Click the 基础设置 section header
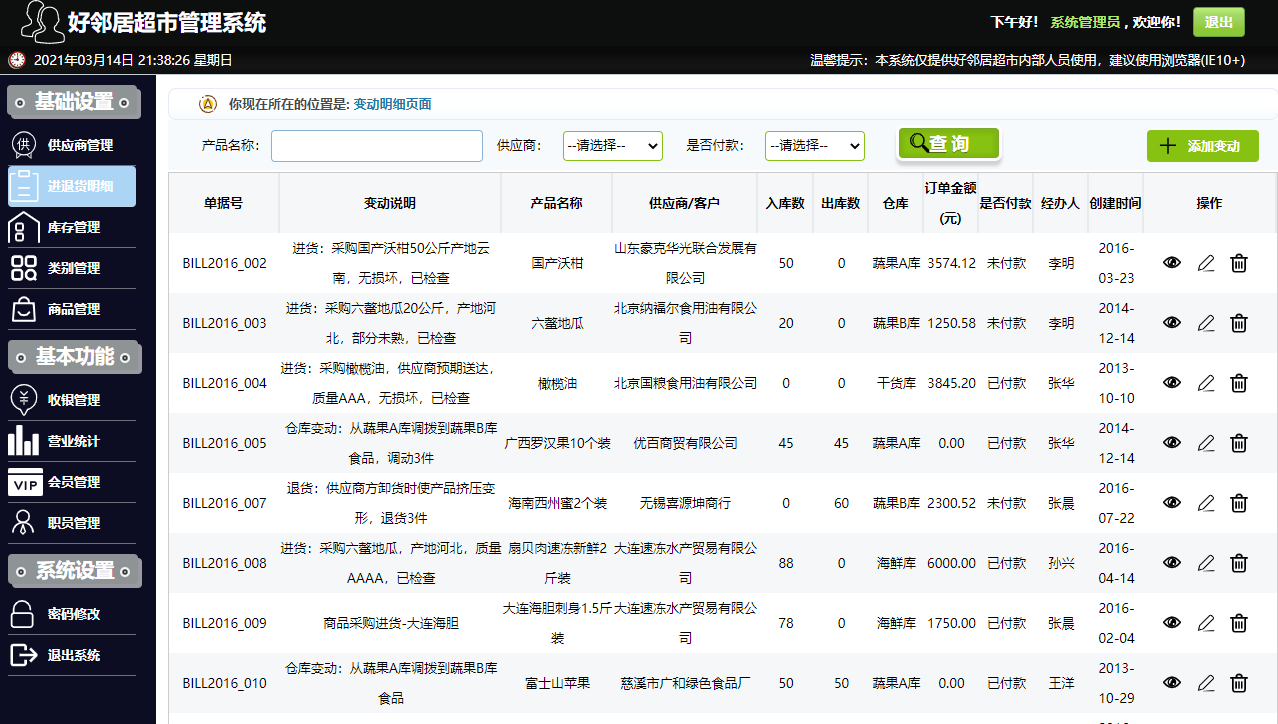This screenshot has height=724, width=1278. [x=74, y=102]
